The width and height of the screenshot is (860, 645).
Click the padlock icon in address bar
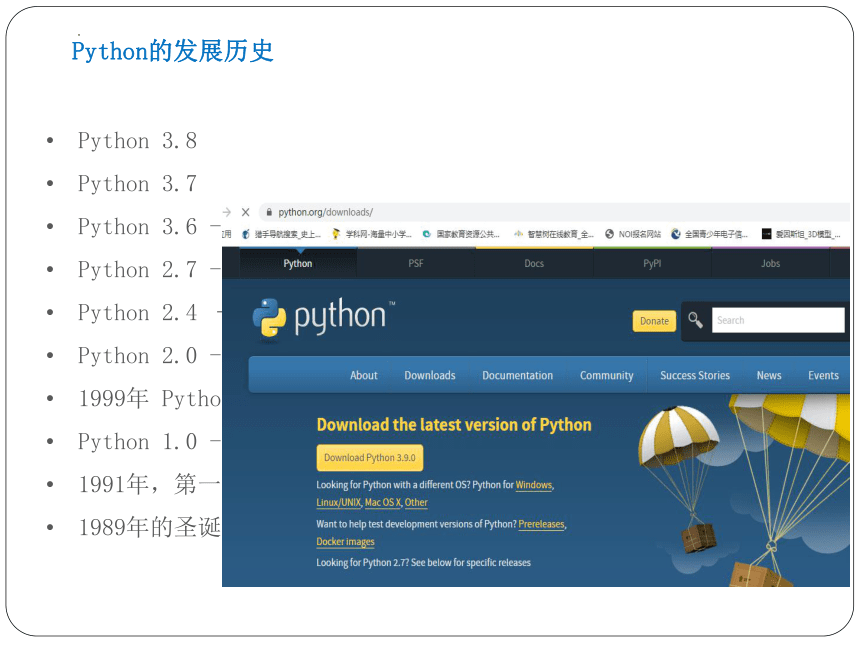(x=269, y=212)
